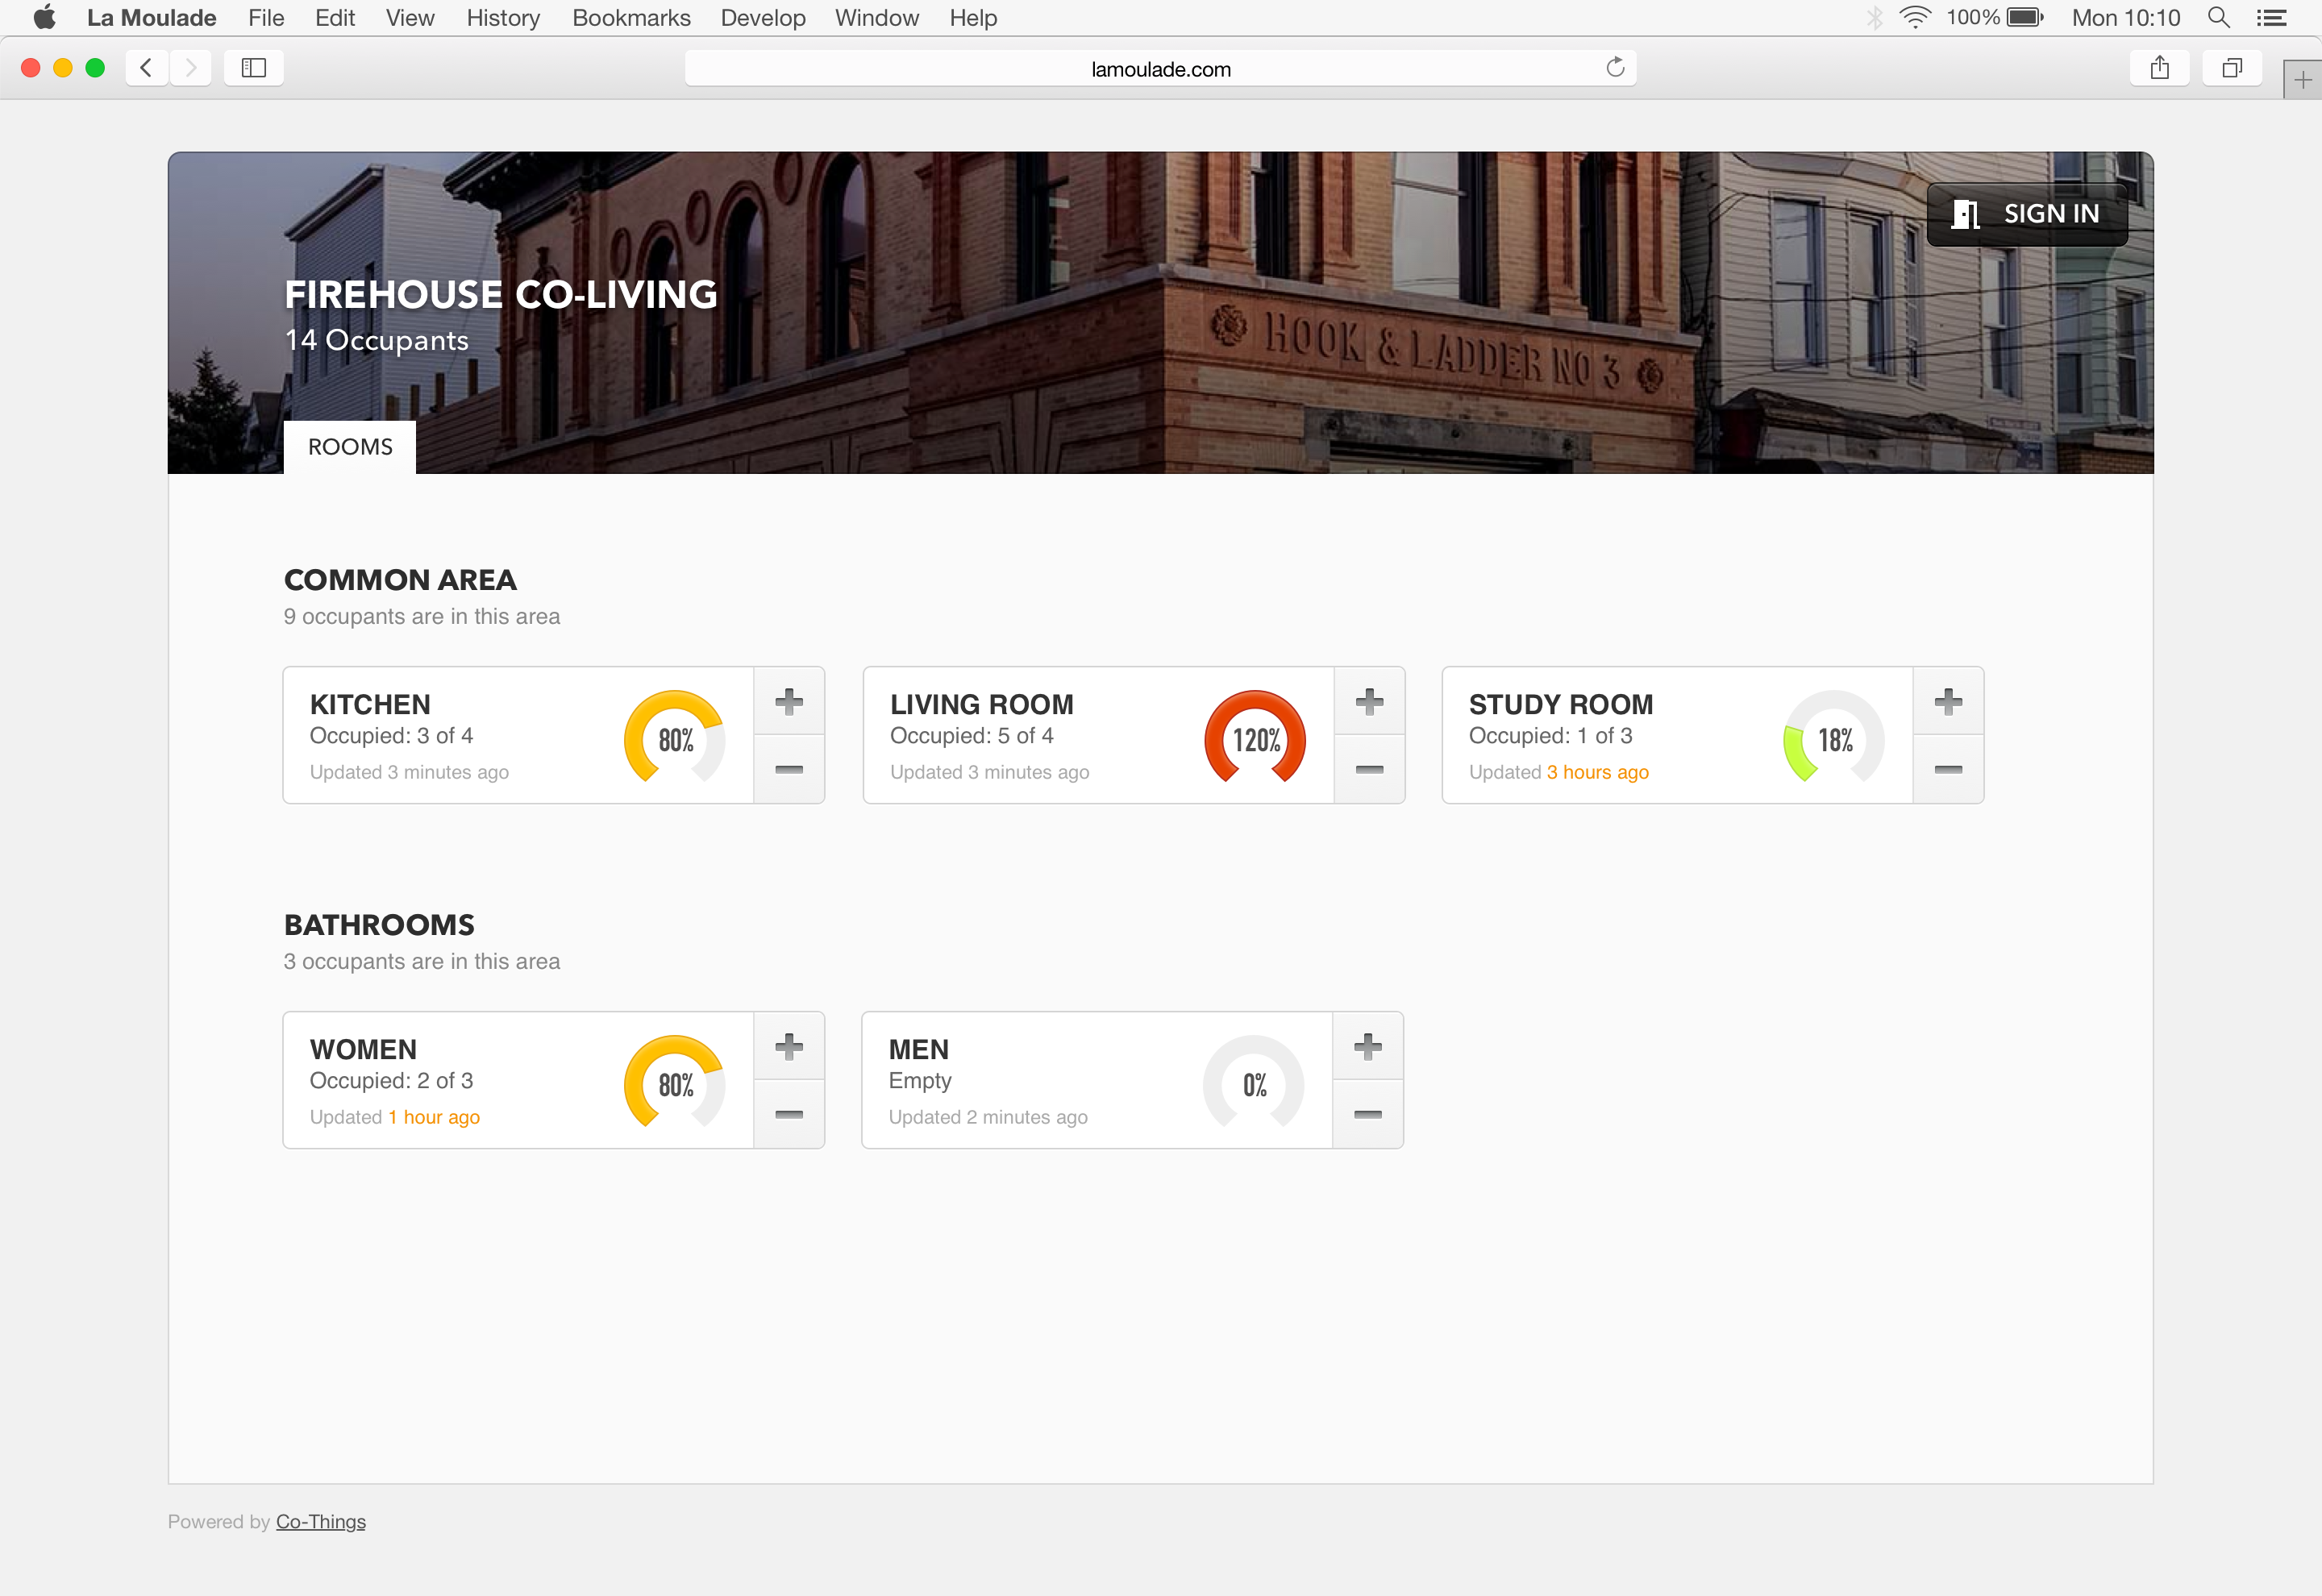The image size is (2322, 1596).
Task: Open the Bookmarks menu
Action: point(631,18)
